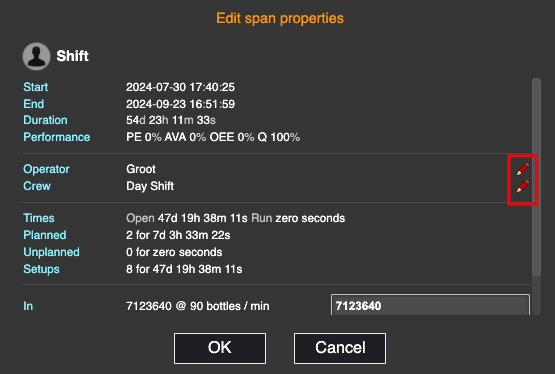Click the Shift heading text

[73, 56]
